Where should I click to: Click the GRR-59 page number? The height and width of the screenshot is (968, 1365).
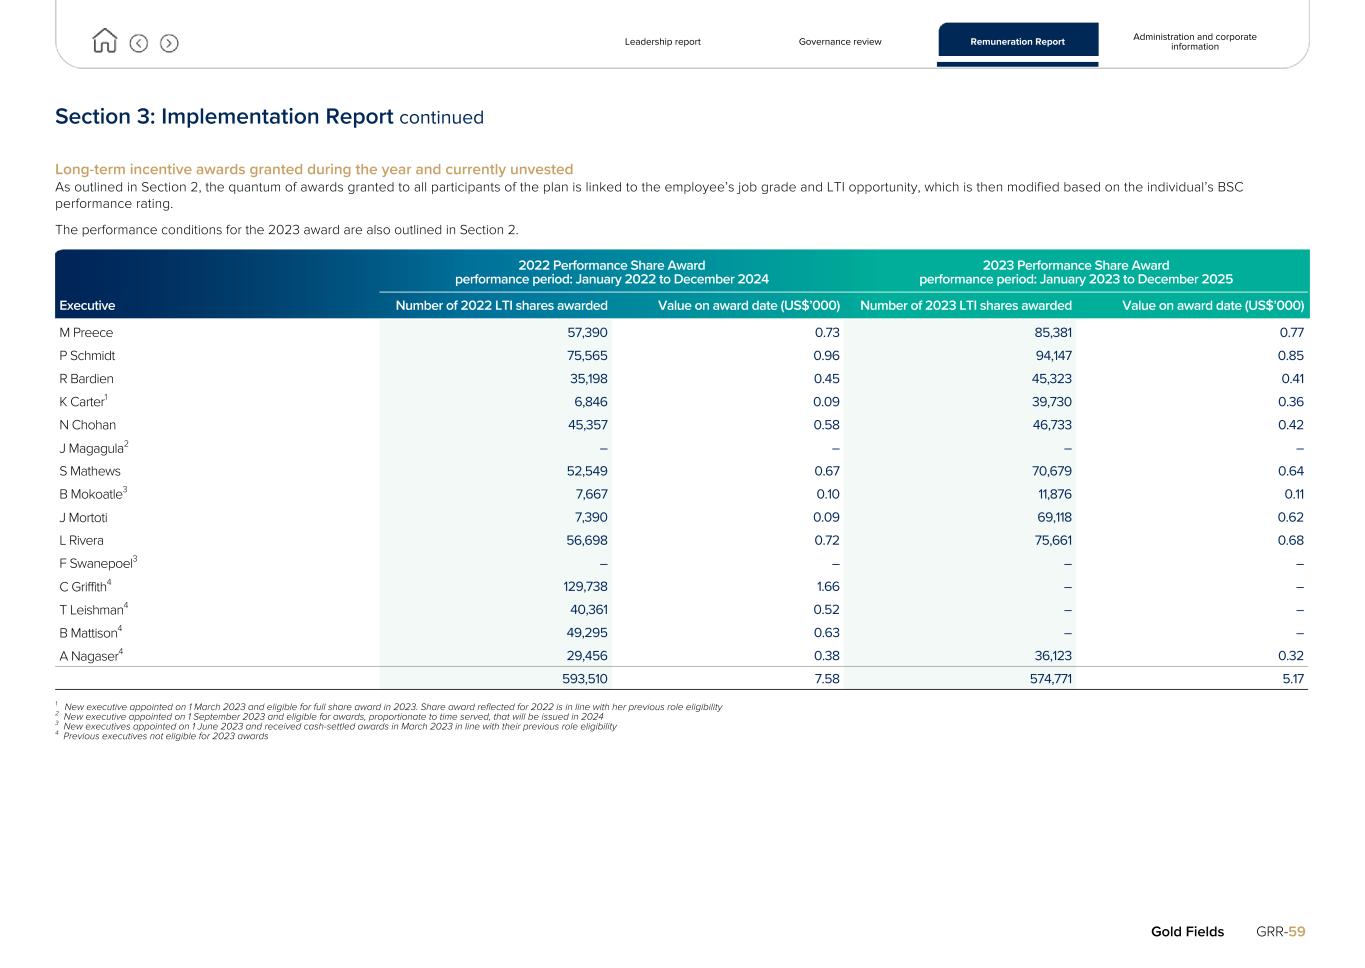(1280, 932)
